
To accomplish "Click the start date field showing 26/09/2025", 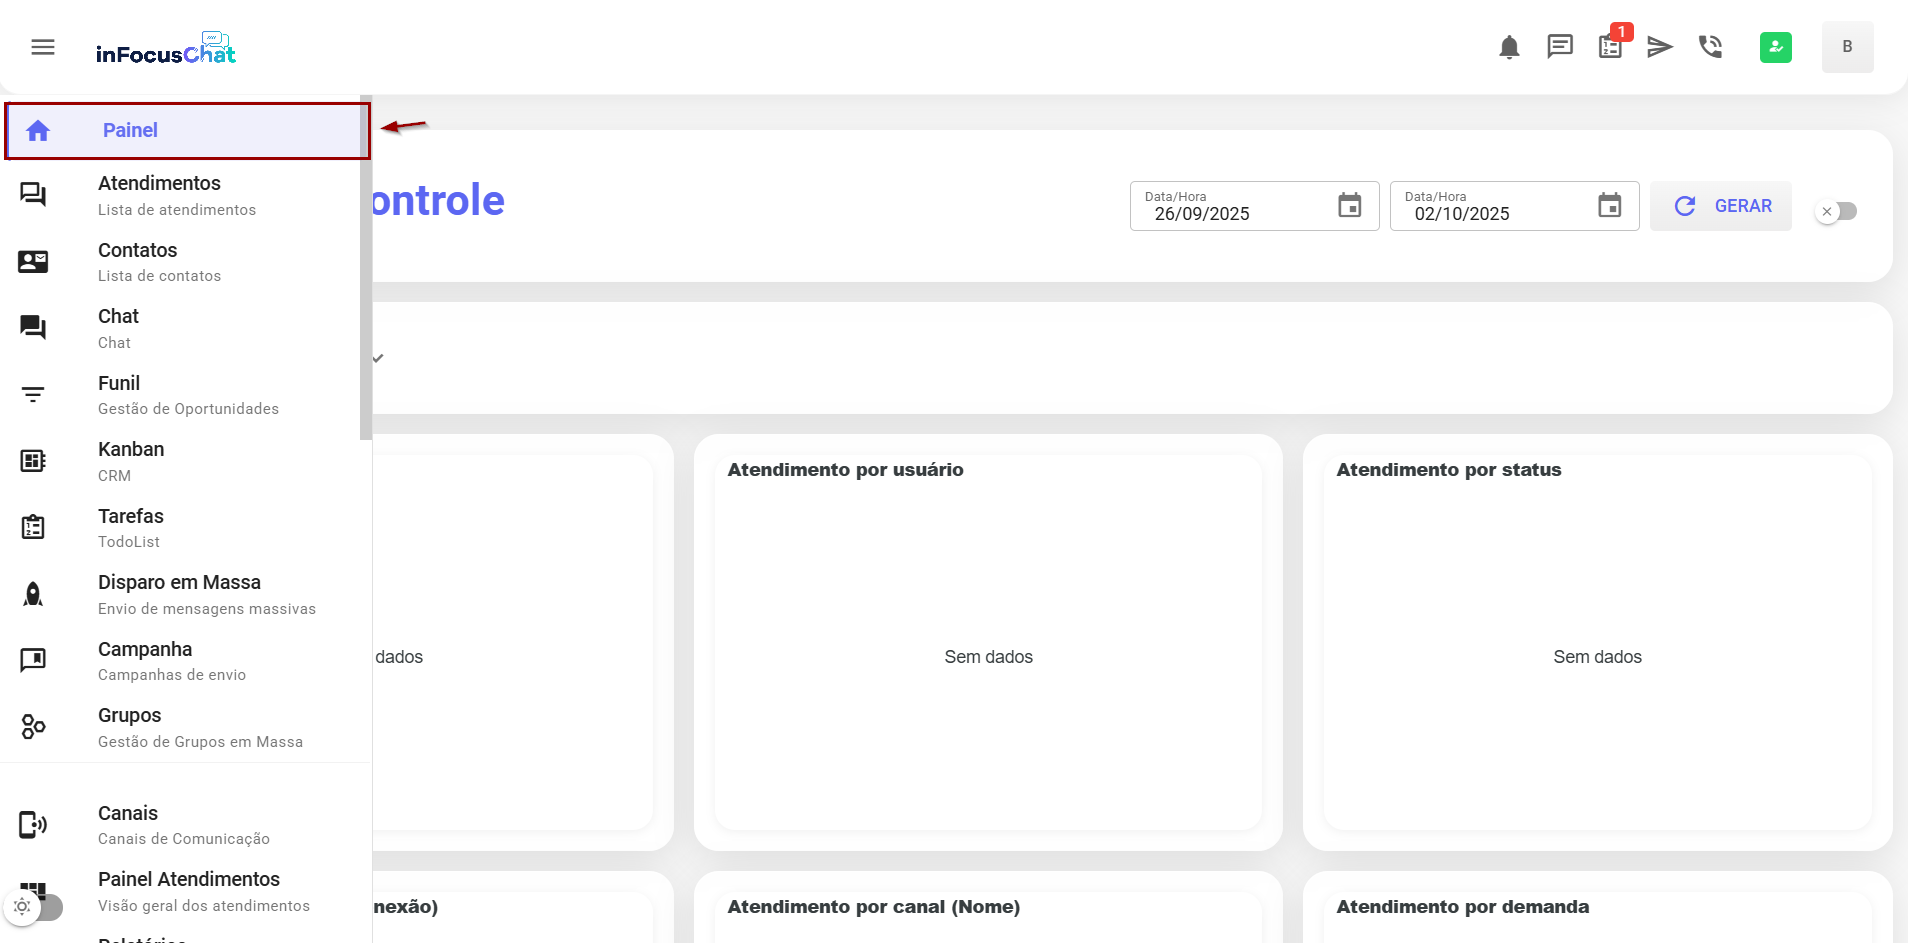I will [1230, 213].
